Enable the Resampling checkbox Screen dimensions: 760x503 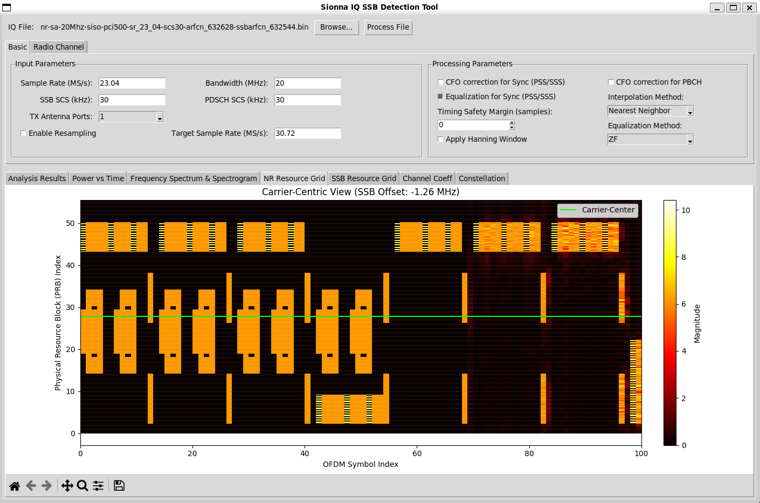(x=24, y=133)
